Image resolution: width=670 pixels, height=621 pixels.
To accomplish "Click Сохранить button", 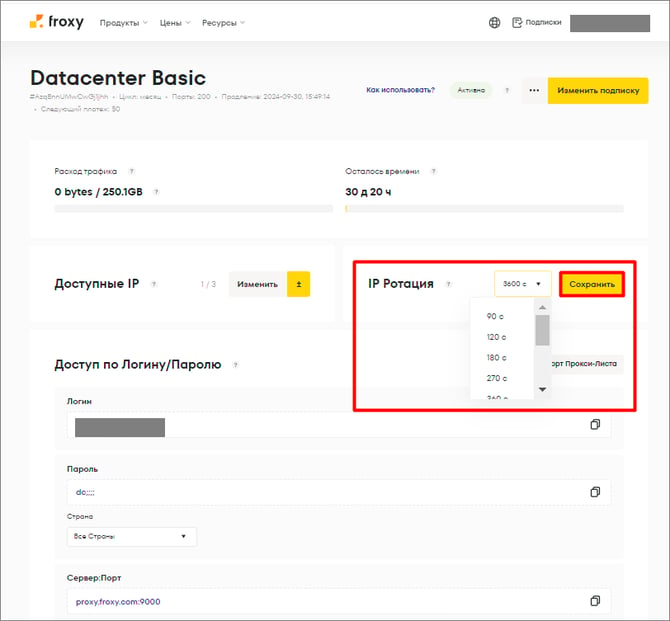I will pos(592,284).
